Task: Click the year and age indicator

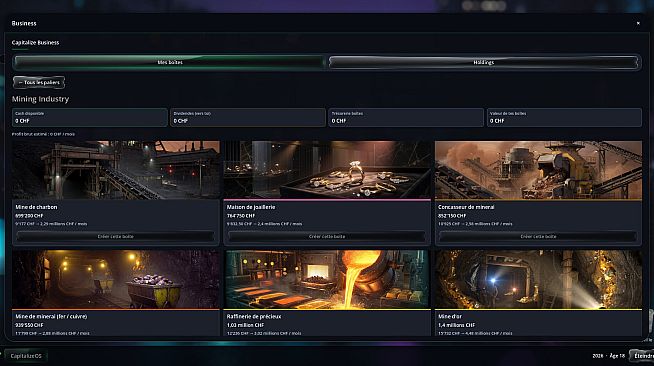Action: [609, 356]
